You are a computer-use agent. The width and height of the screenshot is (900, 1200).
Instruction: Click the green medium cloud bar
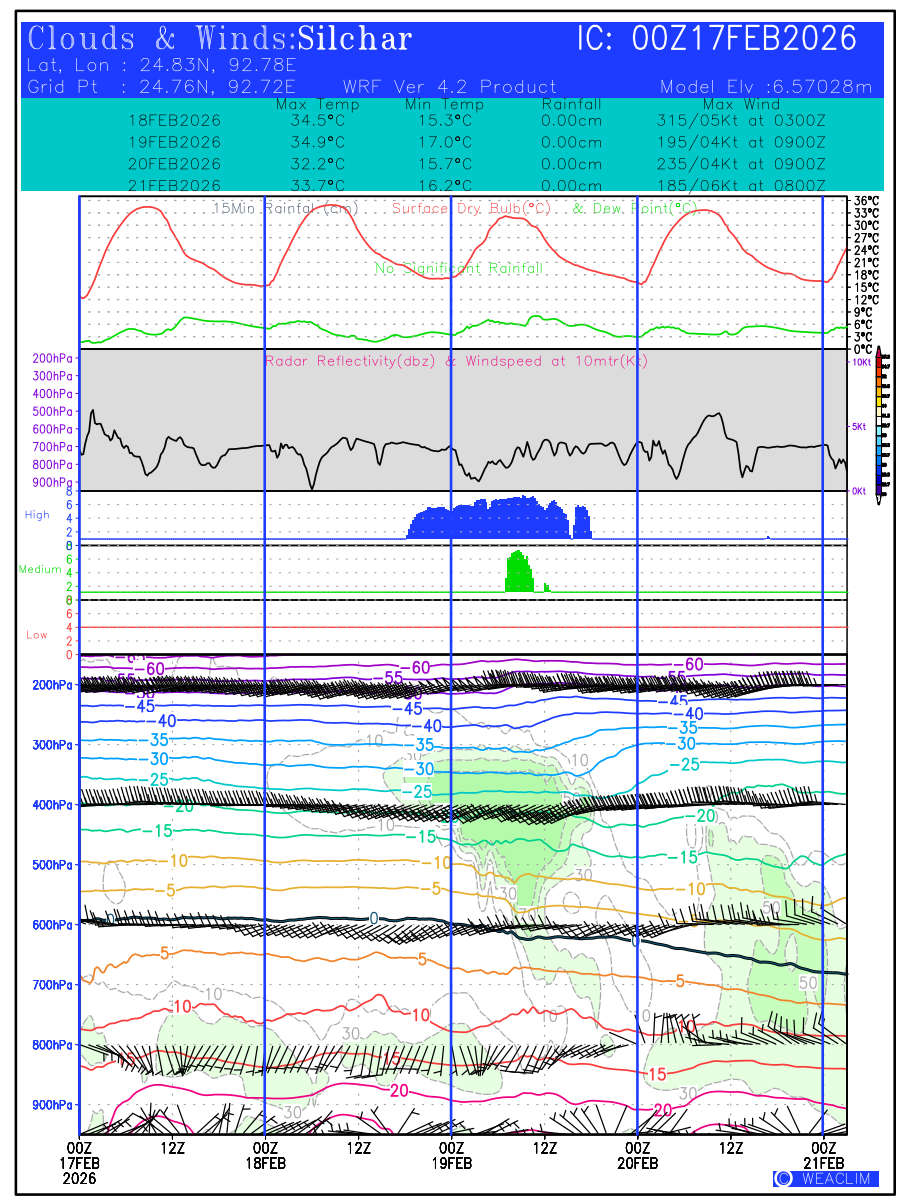pyautogui.click(x=520, y=572)
